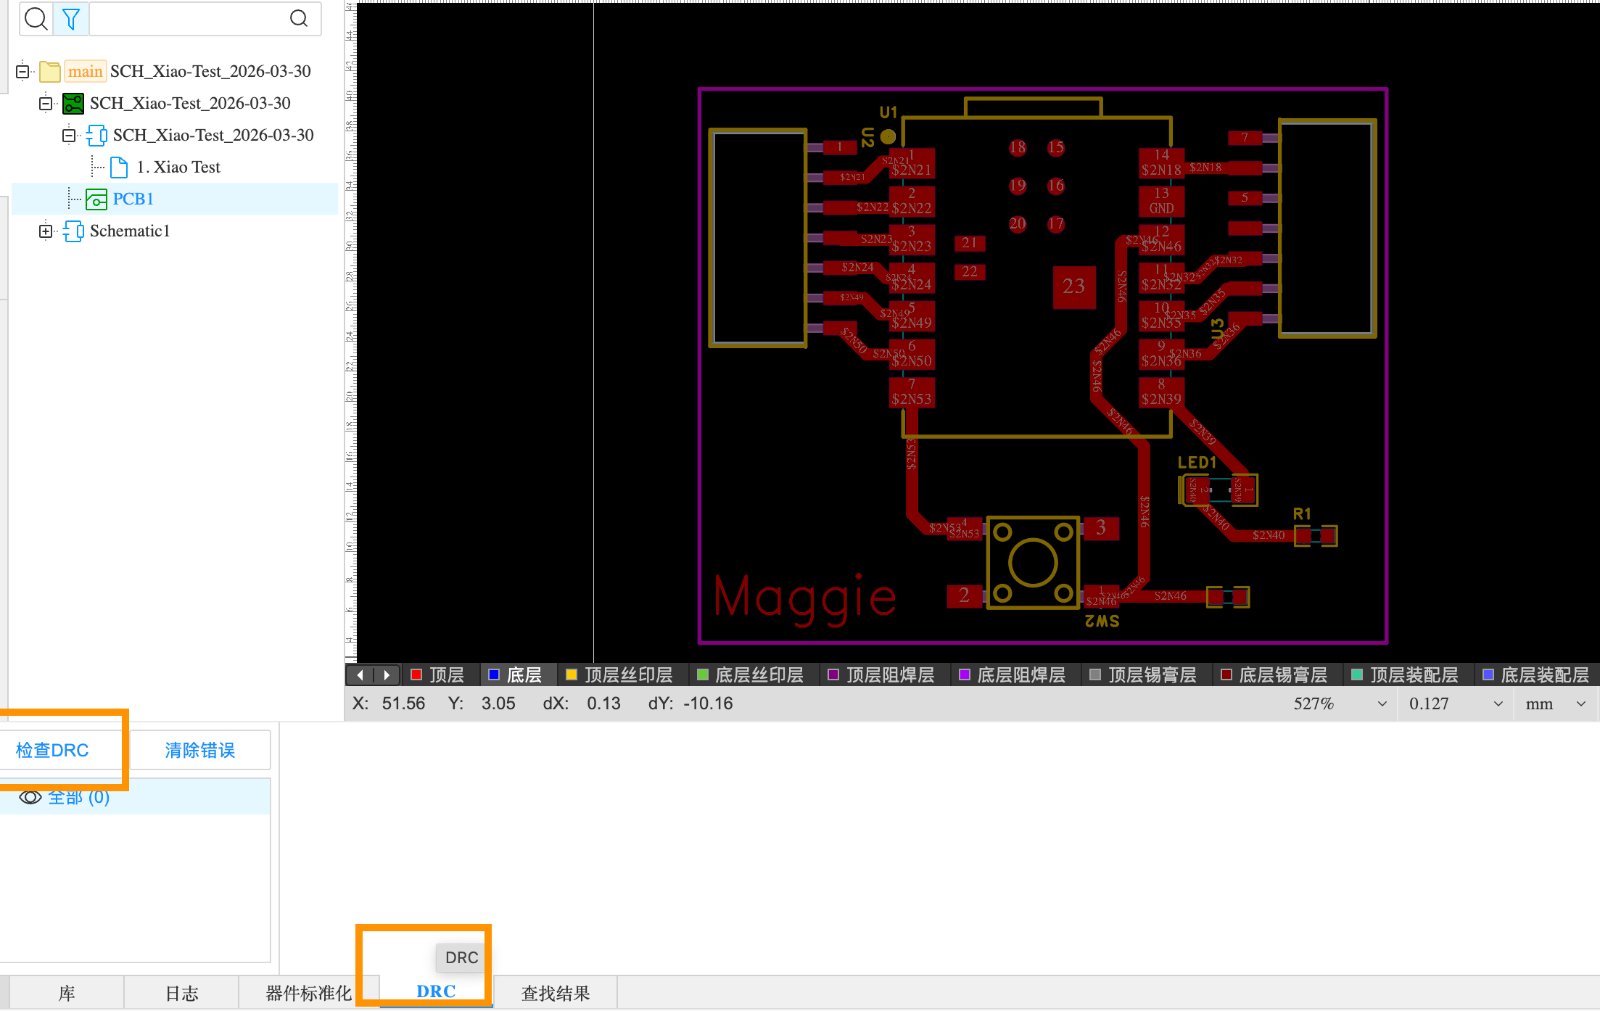Image resolution: width=1600 pixels, height=1011 pixels.
Task: Click the magnifier search icon in project panel
Action: 36,18
